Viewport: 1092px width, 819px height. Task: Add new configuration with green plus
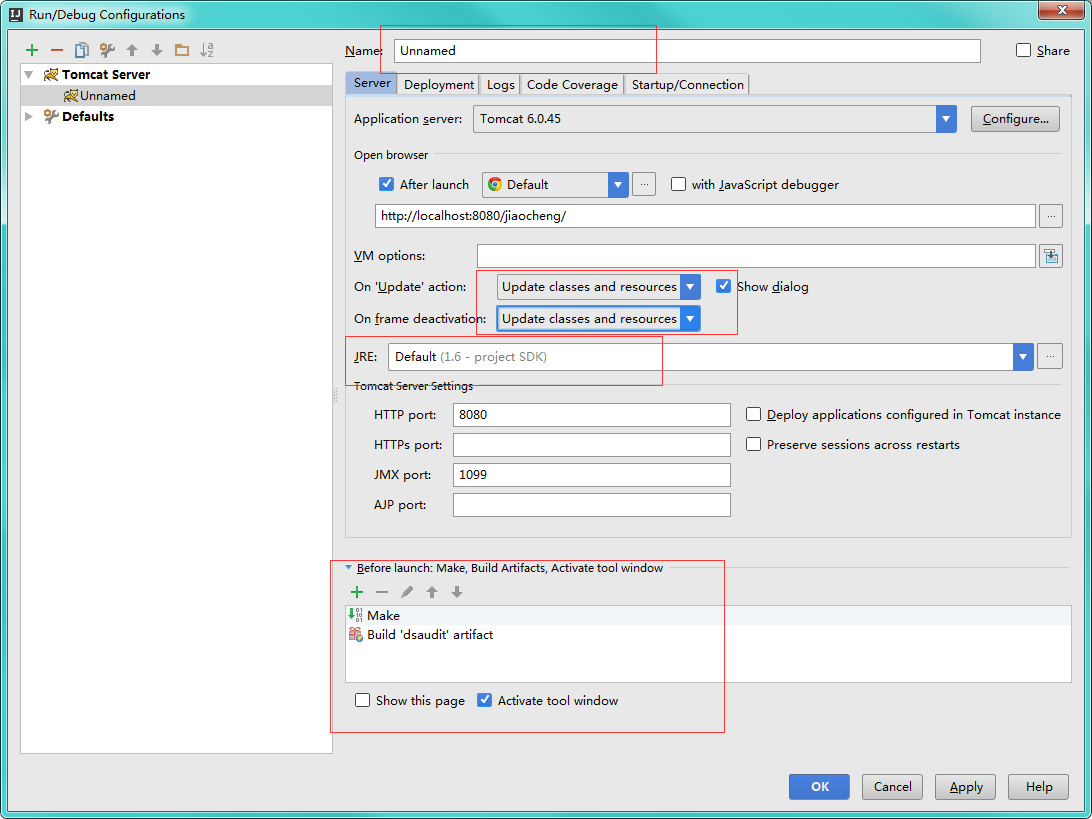31,50
